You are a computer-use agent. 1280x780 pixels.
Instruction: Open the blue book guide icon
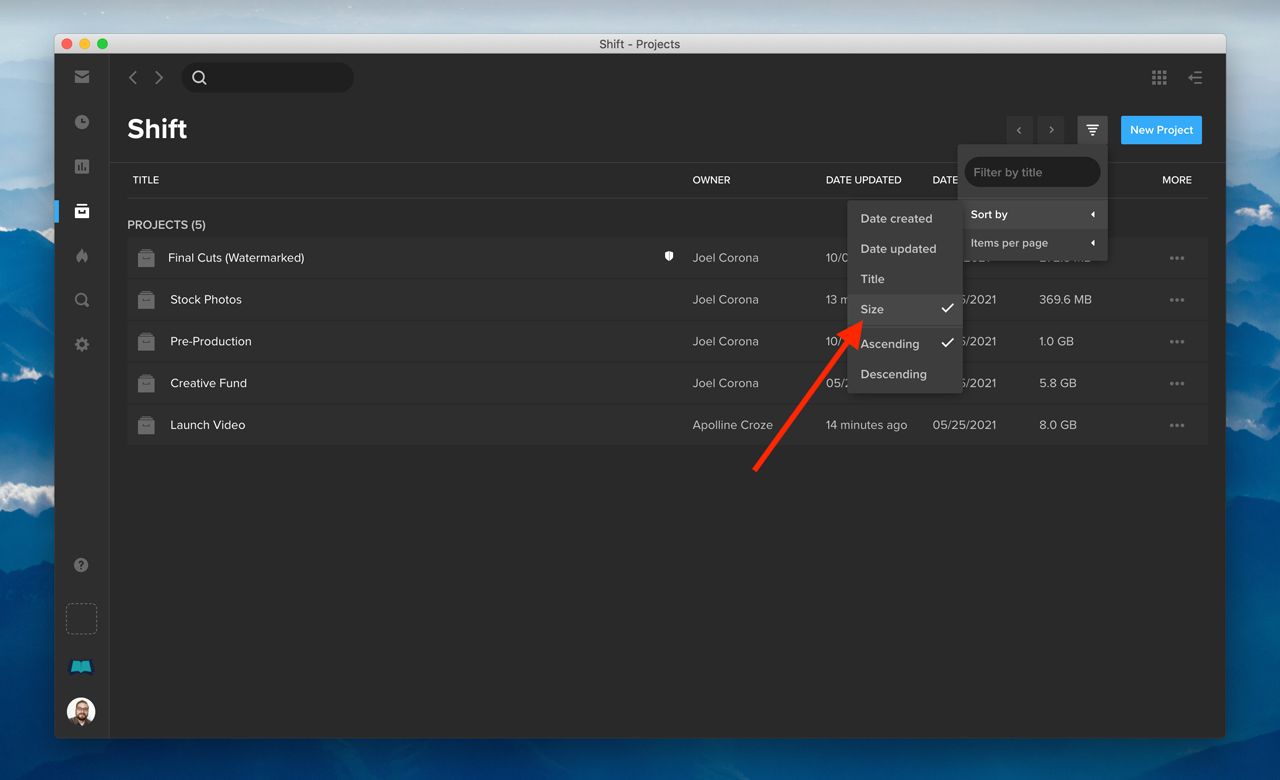click(x=82, y=667)
